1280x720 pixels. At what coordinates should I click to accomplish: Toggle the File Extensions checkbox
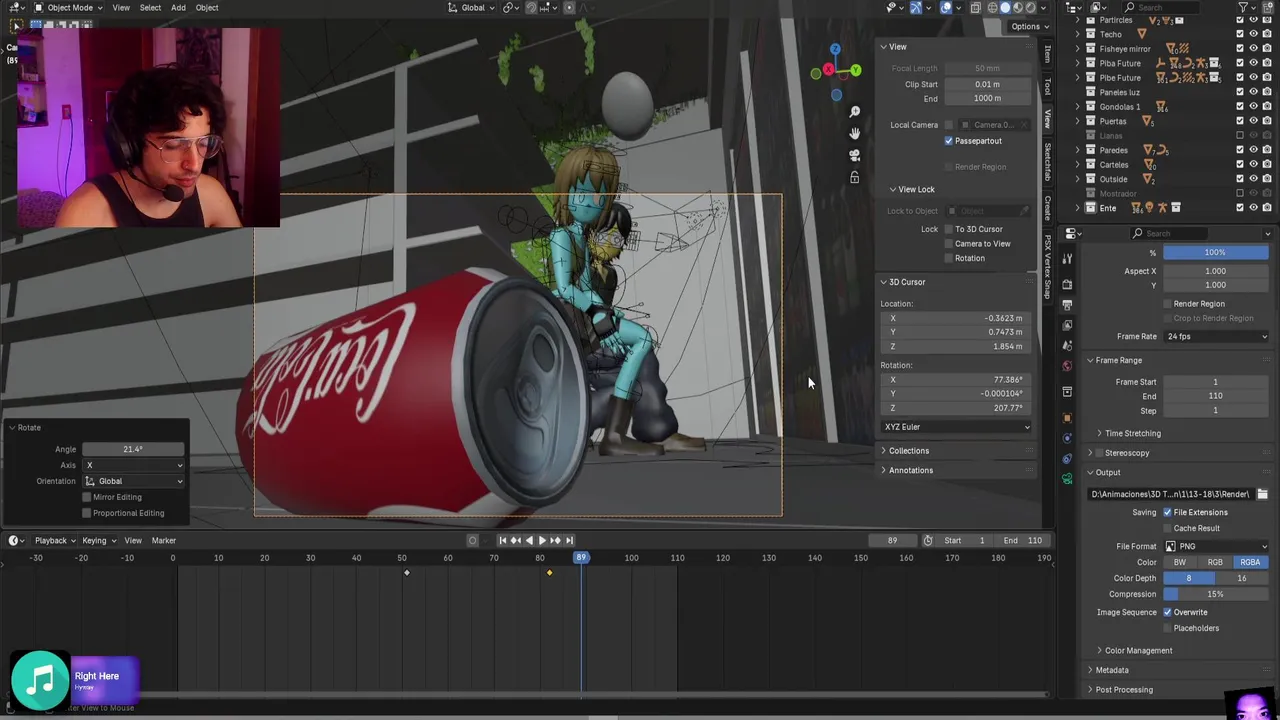click(1167, 512)
